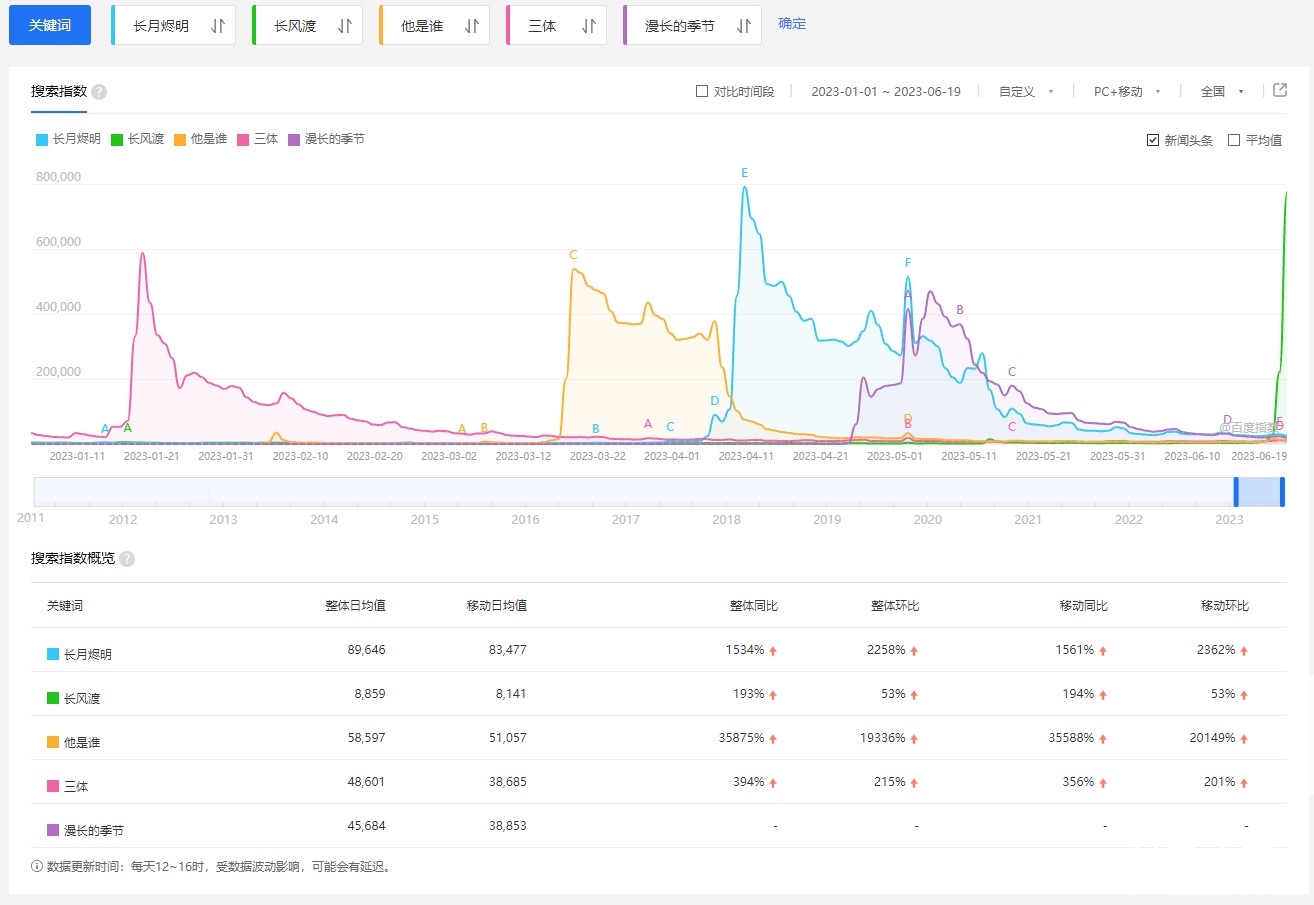Viewport: 1314px width, 905px height.
Task: Open help icon next to 搜索指数
Action: point(99,92)
